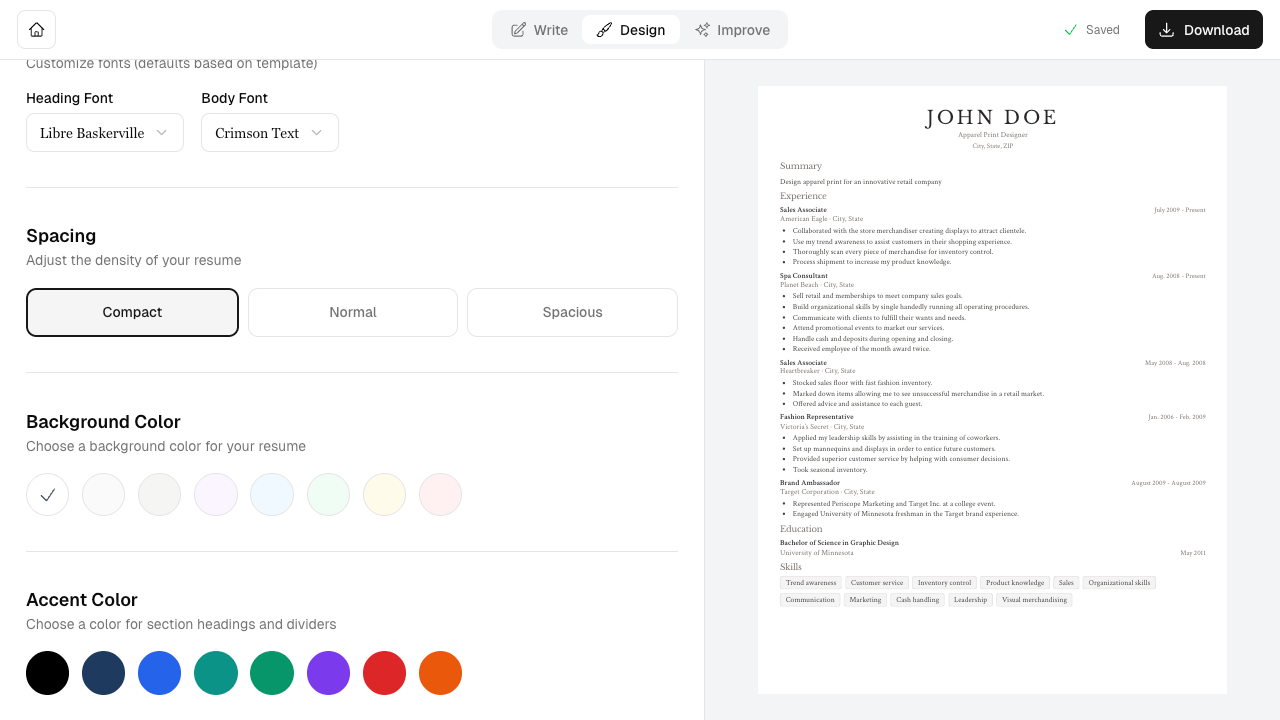Click the green Saved checkmark icon

click(x=1071, y=30)
